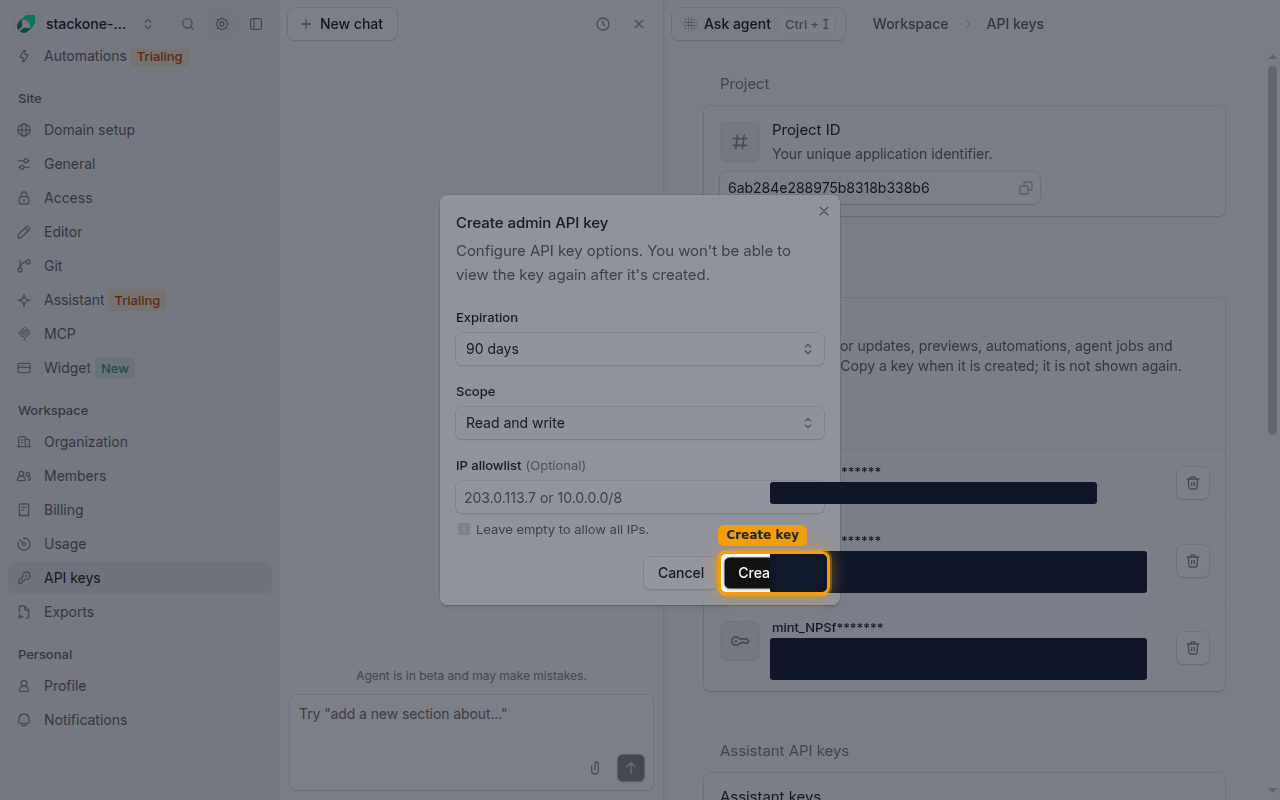This screenshot has width=1280, height=800.
Task: Go to General site settings
Action: [x=140, y=164]
